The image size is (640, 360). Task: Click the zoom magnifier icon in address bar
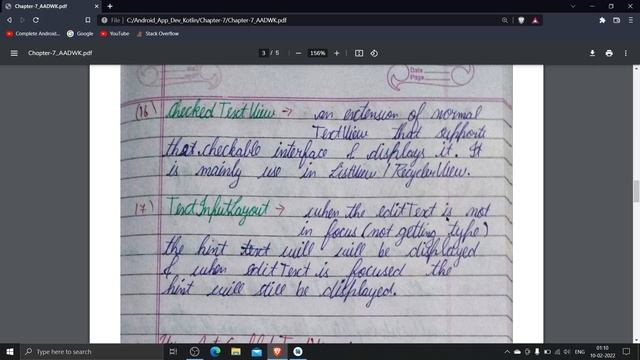[x=505, y=20]
